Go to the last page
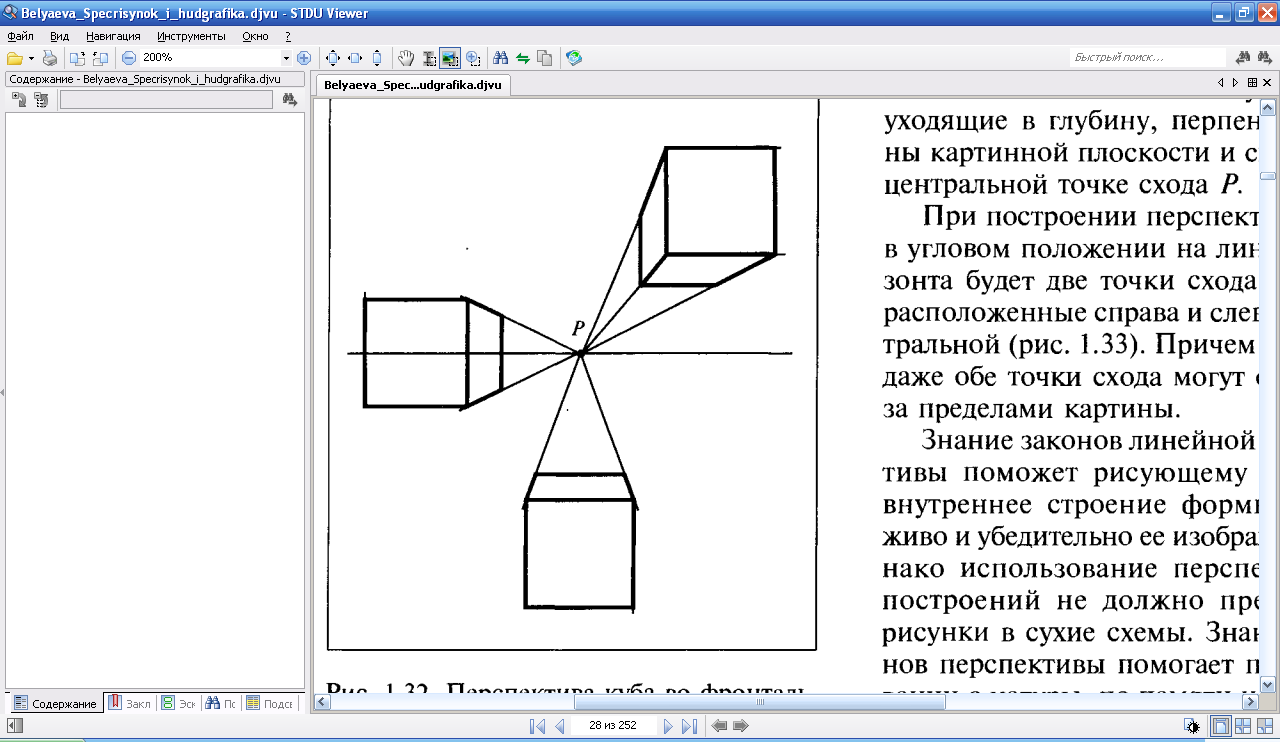 689,726
